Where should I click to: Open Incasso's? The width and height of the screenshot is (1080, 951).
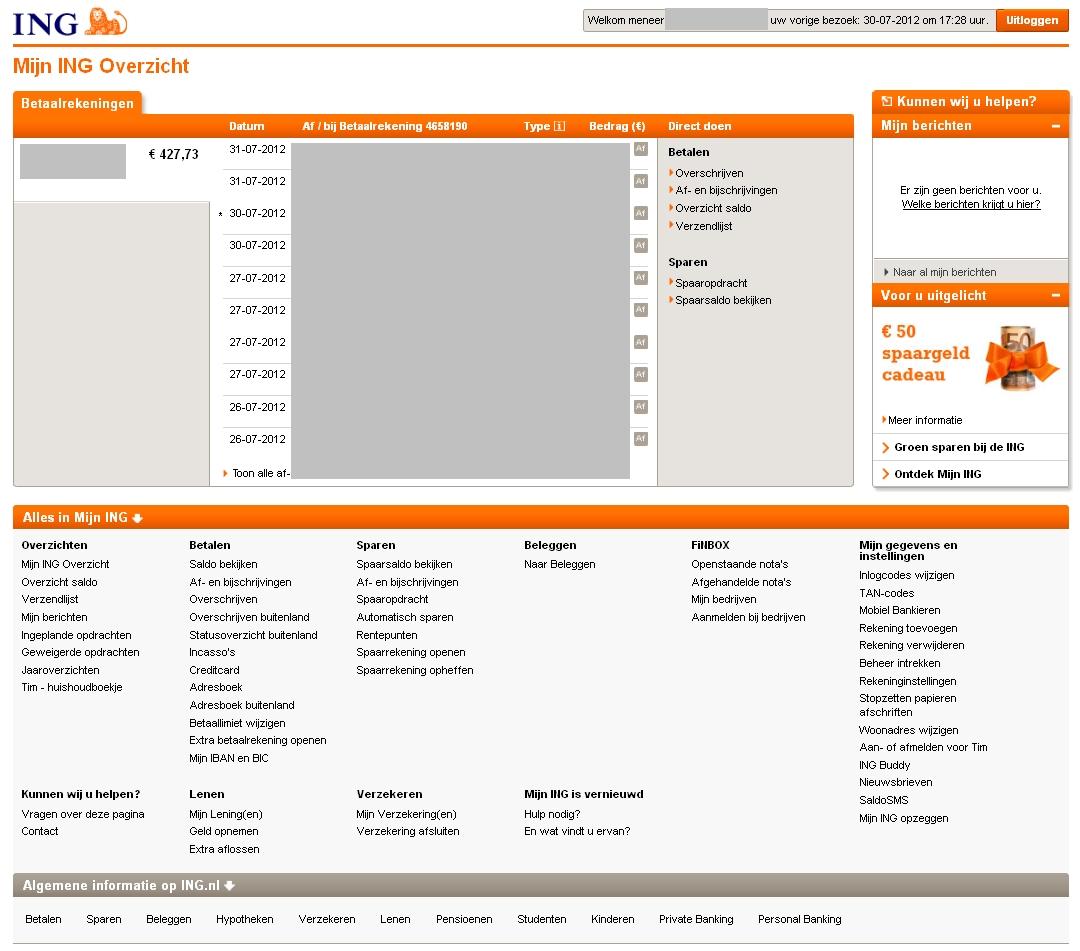click(x=212, y=652)
